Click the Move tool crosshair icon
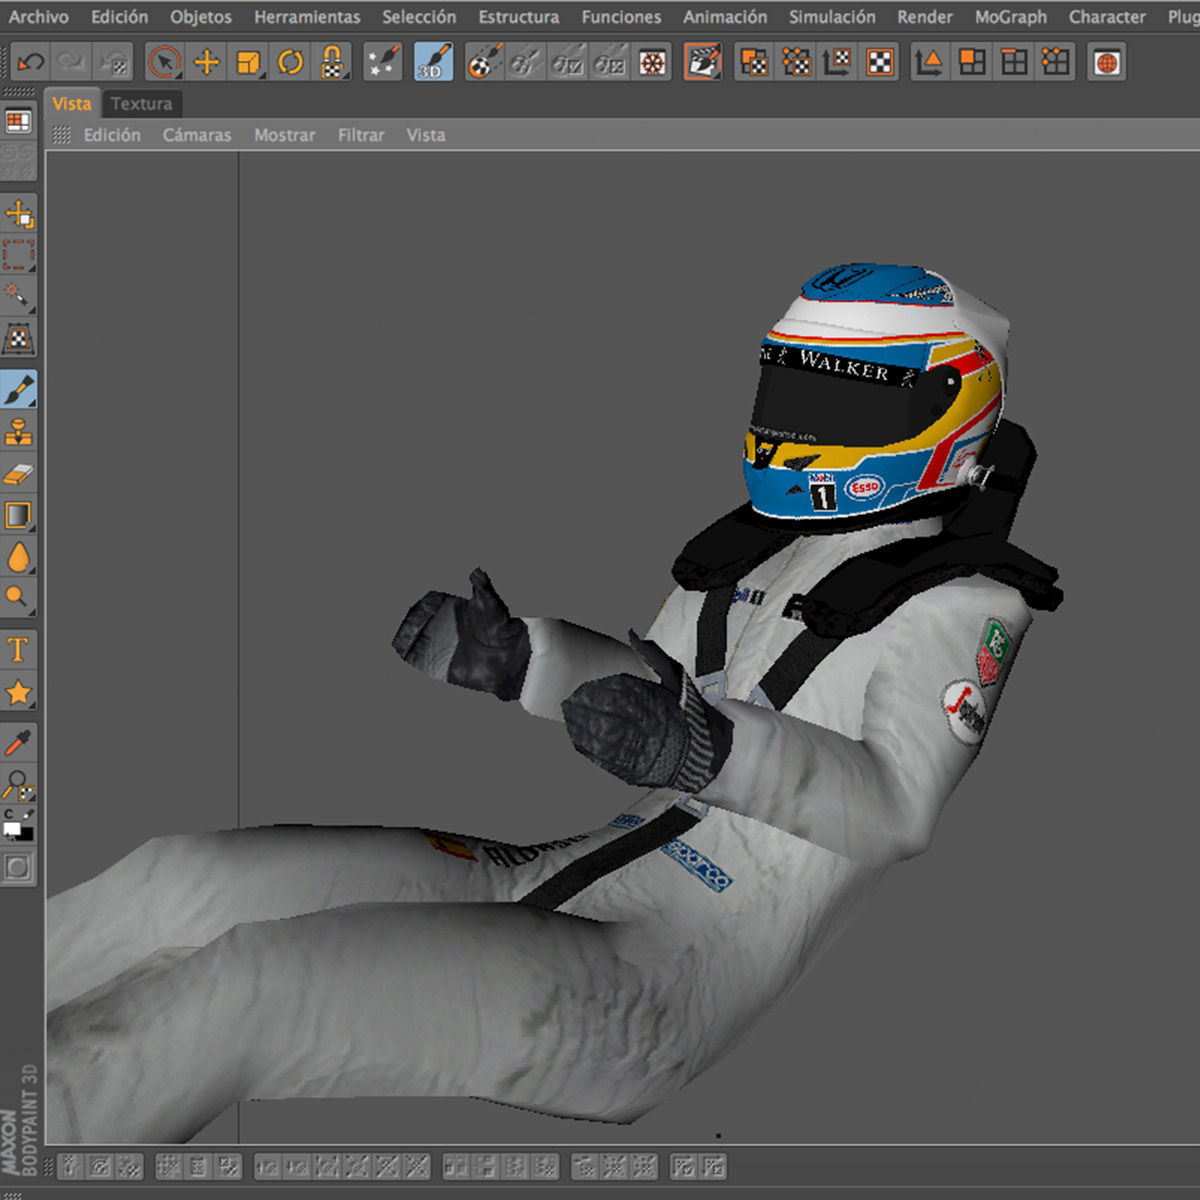The width and height of the screenshot is (1200, 1200). pos(207,62)
